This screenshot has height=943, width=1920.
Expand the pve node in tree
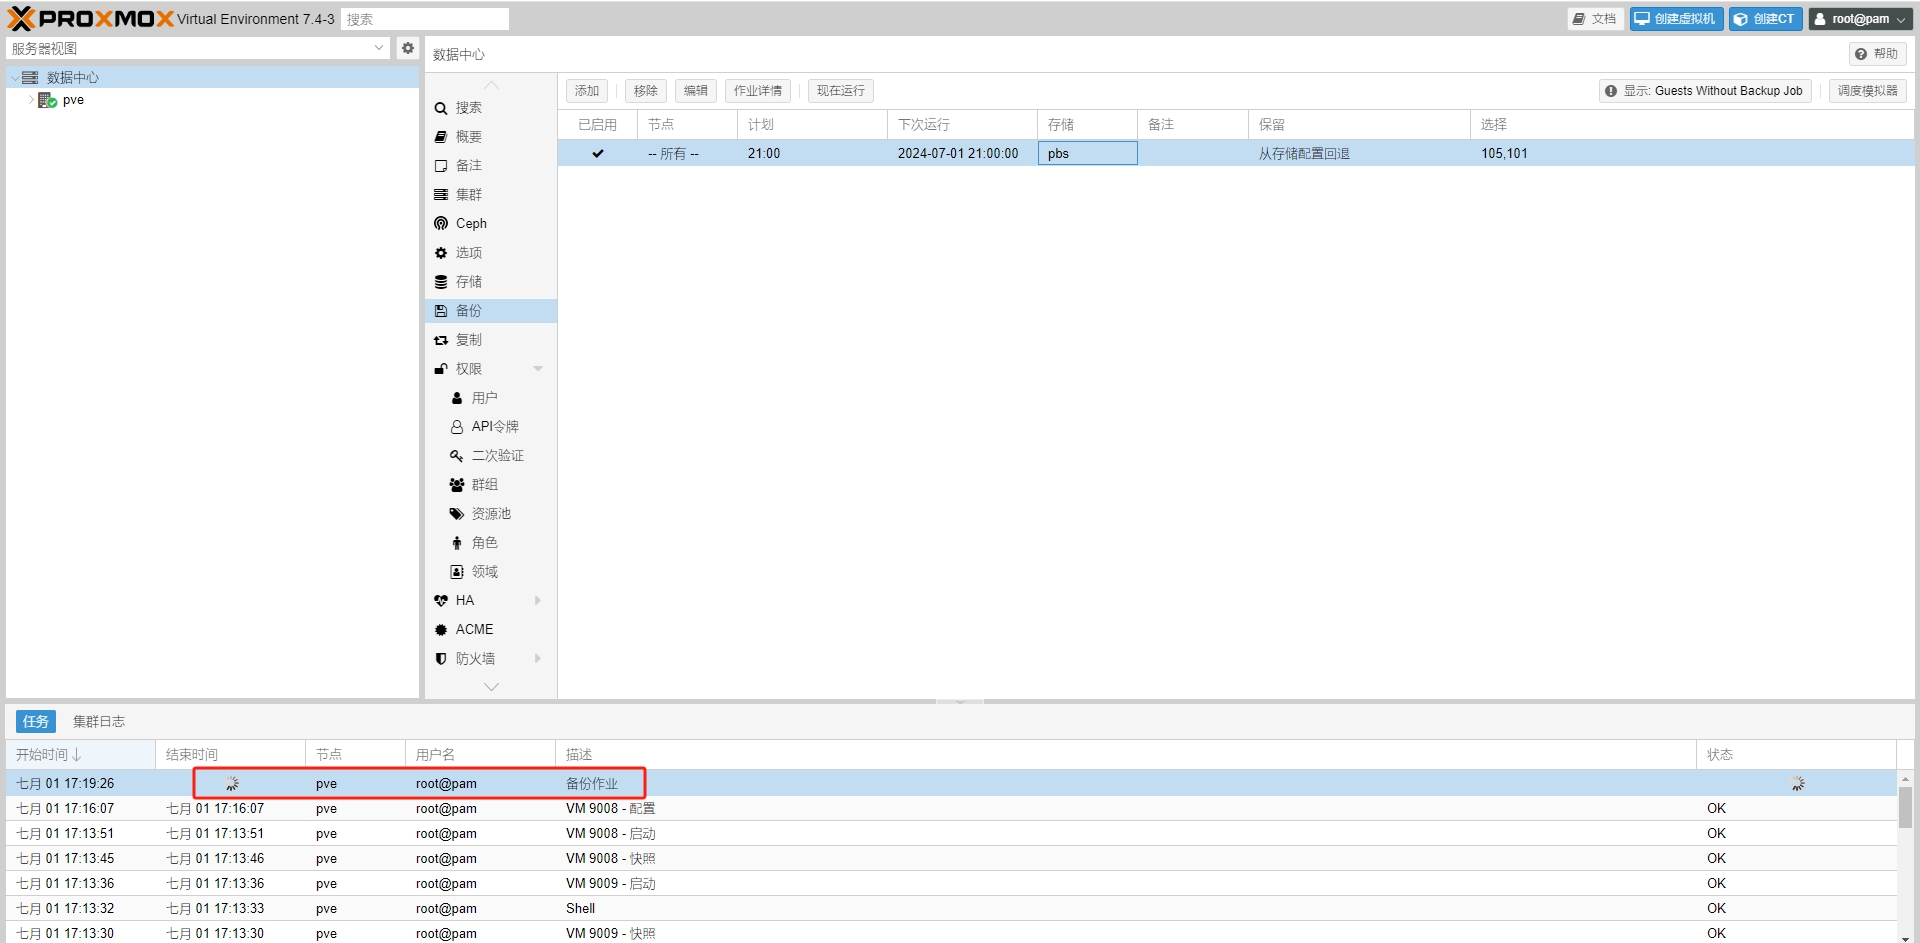pyautogui.click(x=31, y=101)
